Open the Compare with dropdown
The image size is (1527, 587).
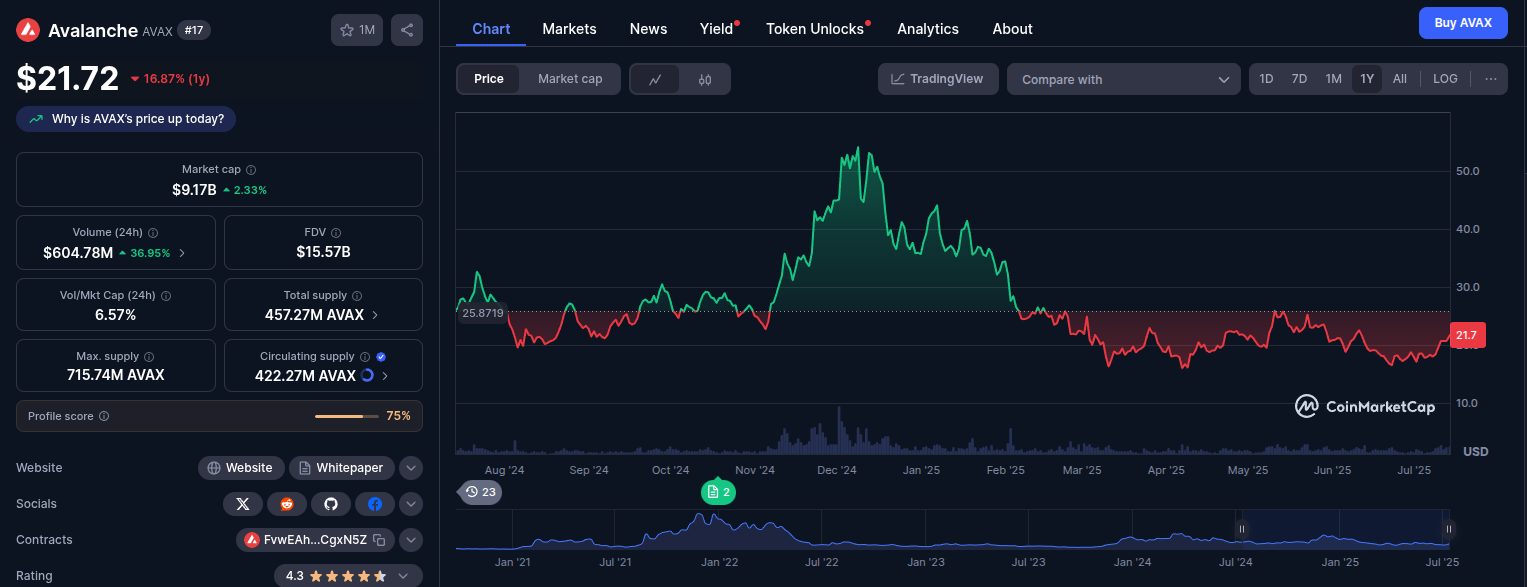point(1124,80)
